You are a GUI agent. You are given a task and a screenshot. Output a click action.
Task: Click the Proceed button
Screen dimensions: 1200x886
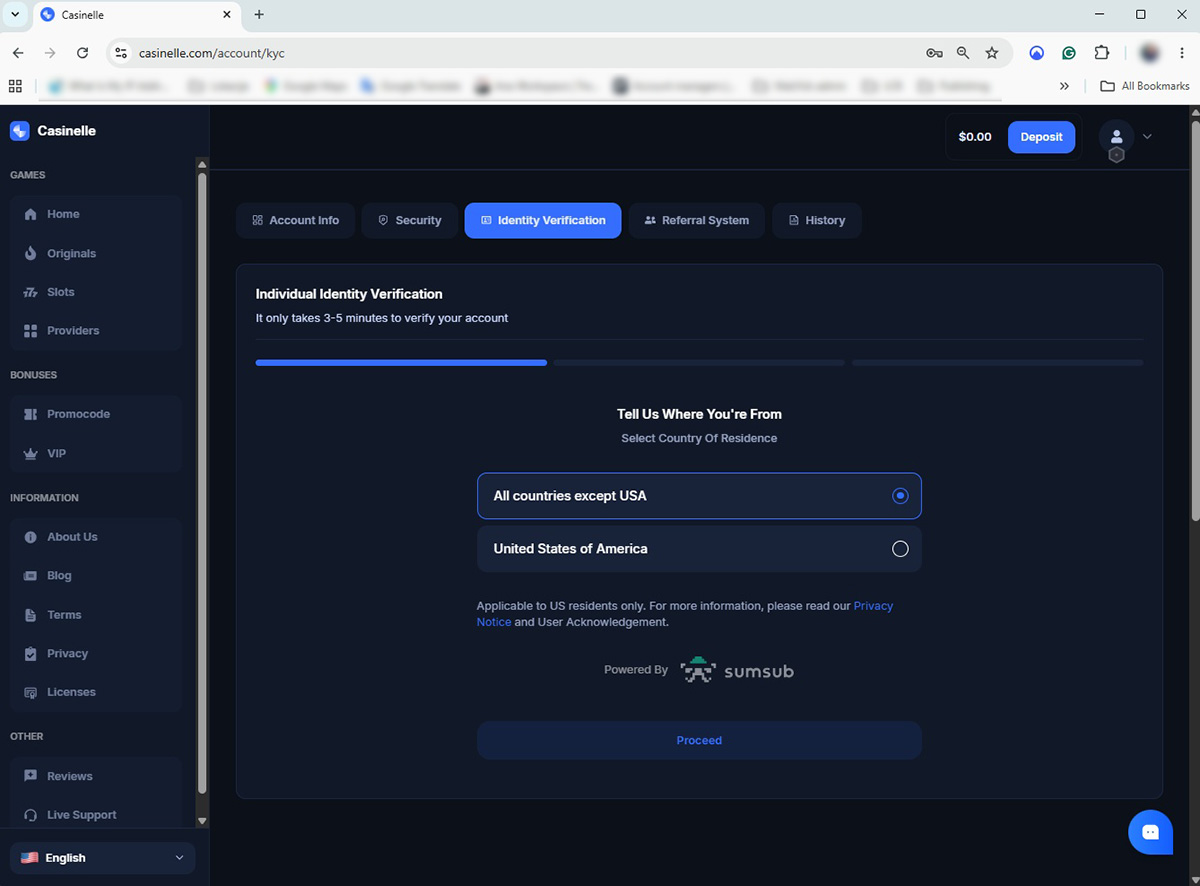tap(699, 741)
